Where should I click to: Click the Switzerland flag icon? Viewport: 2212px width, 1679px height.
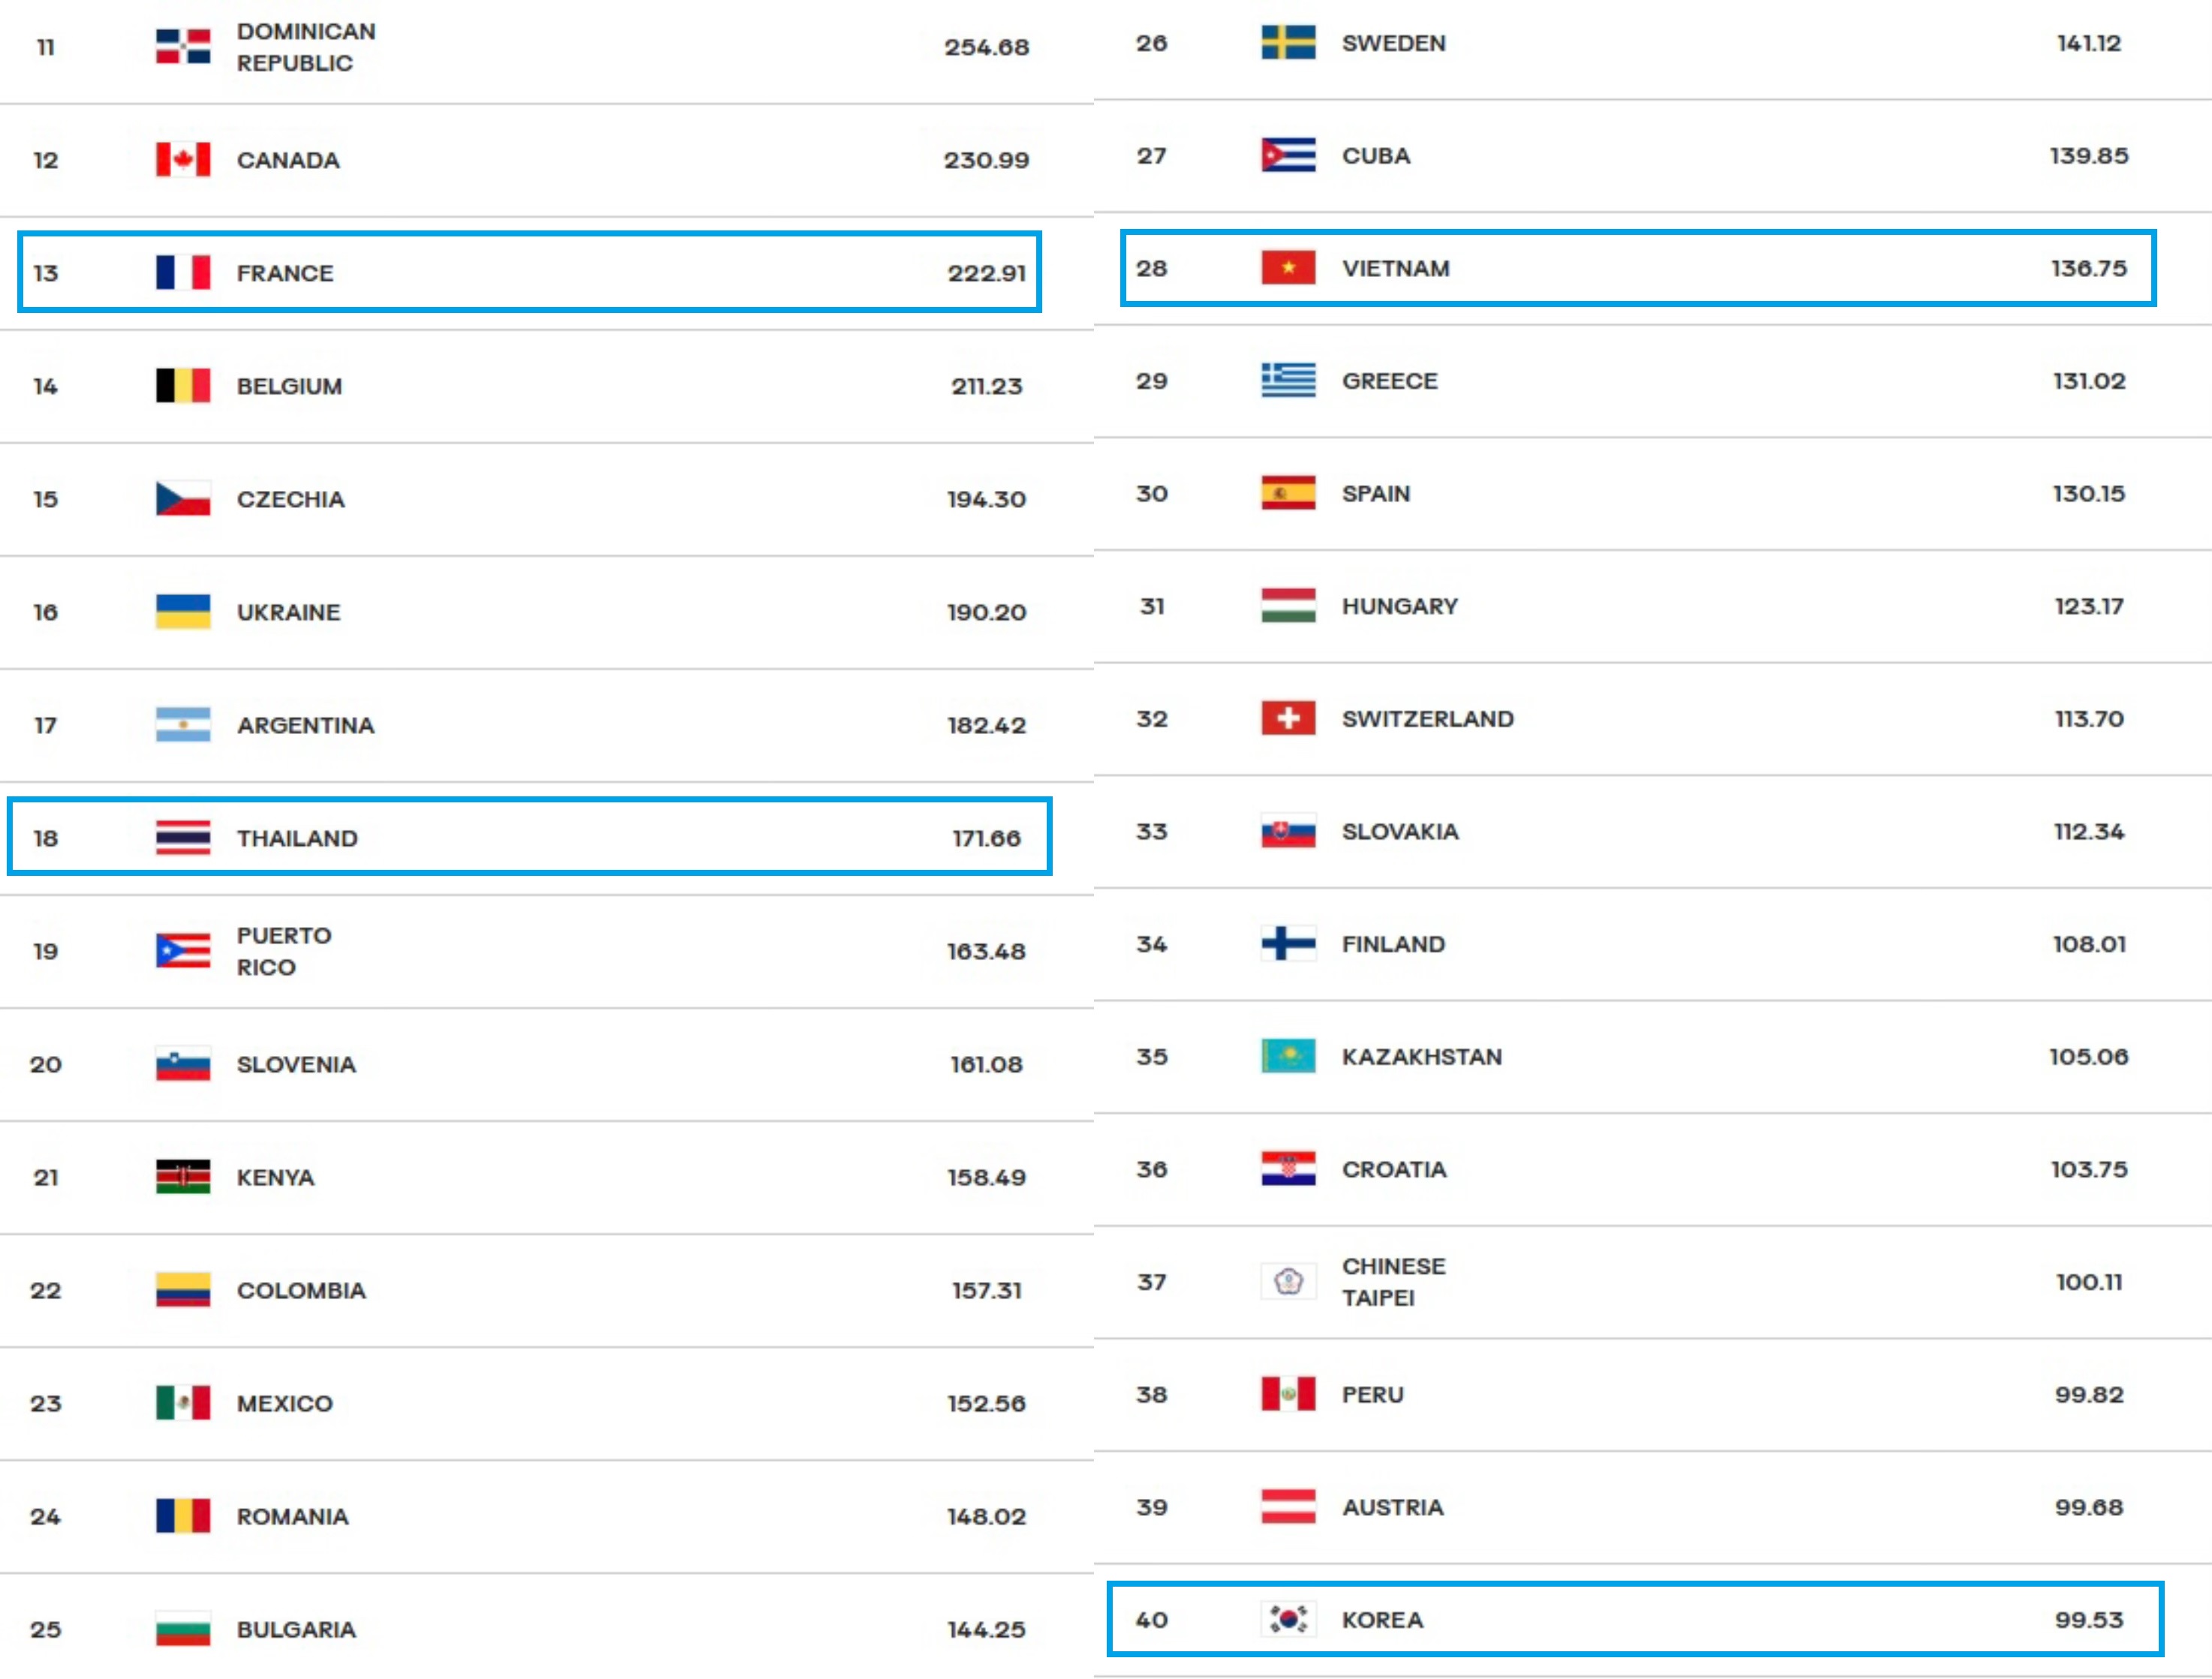(x=1288, y=718)
